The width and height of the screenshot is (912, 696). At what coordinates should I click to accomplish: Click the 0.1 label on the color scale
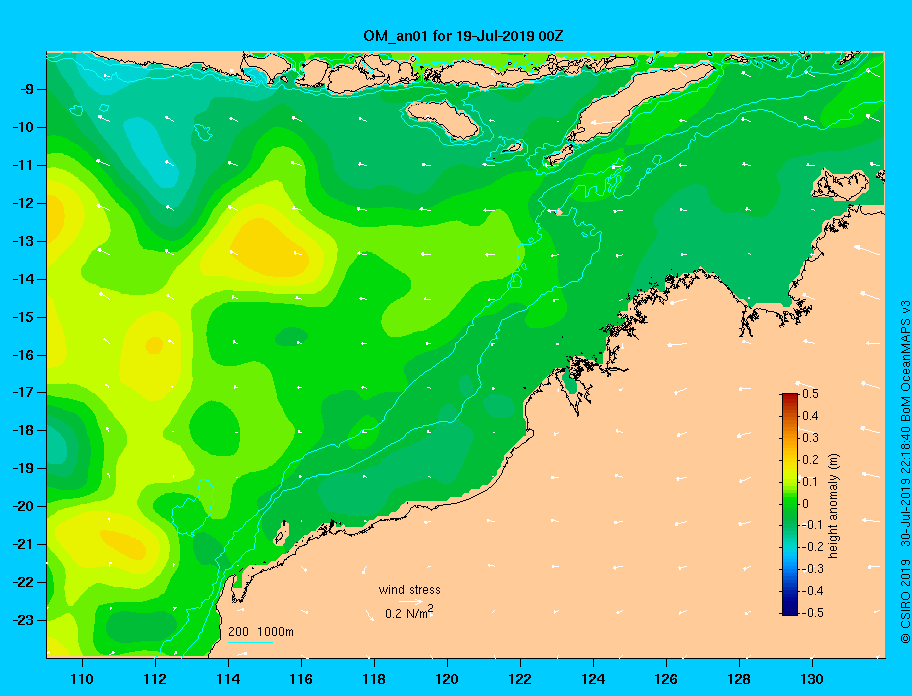(810, 481)
